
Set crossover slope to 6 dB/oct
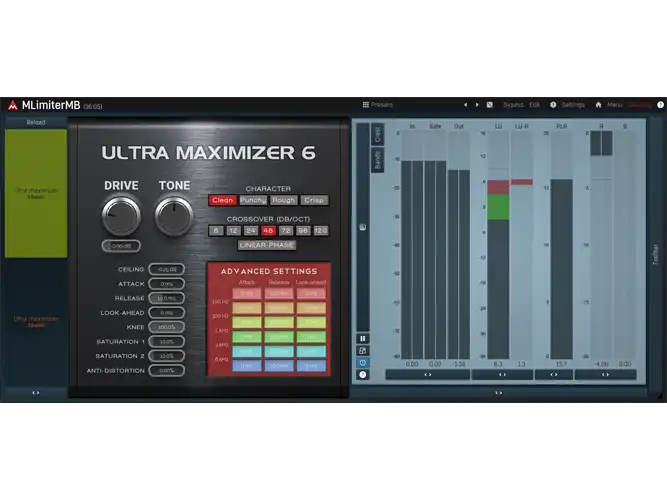coord(216,231)
